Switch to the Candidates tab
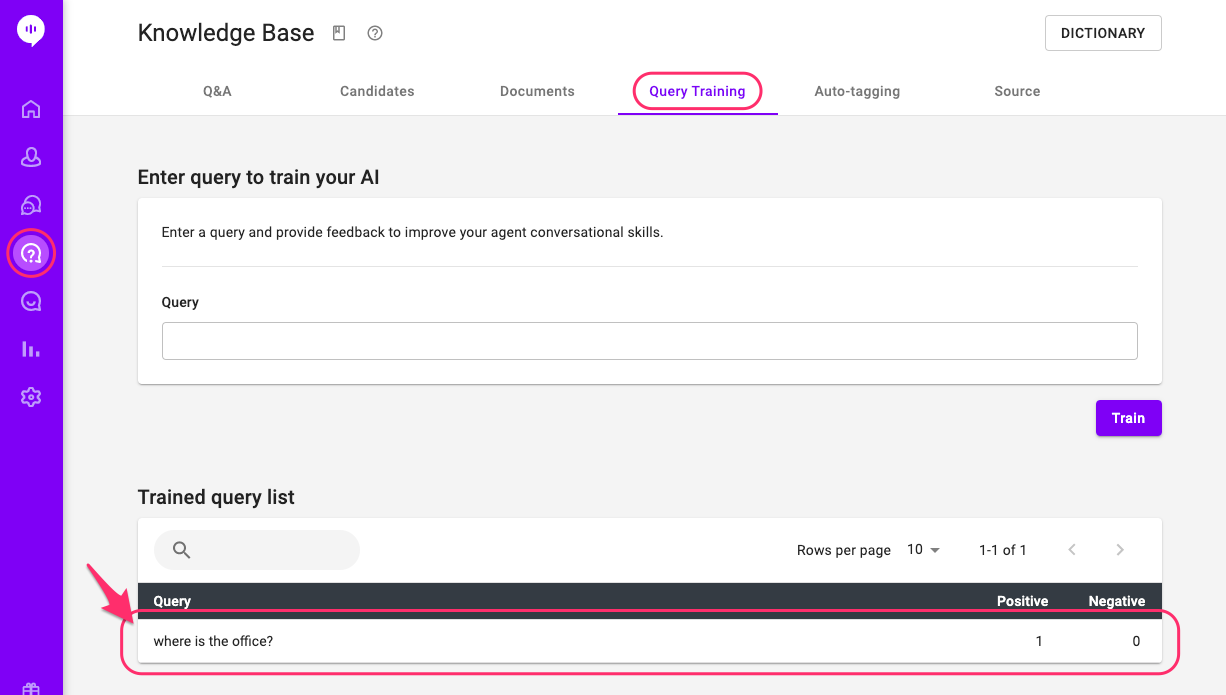 (x=377, y=91)
